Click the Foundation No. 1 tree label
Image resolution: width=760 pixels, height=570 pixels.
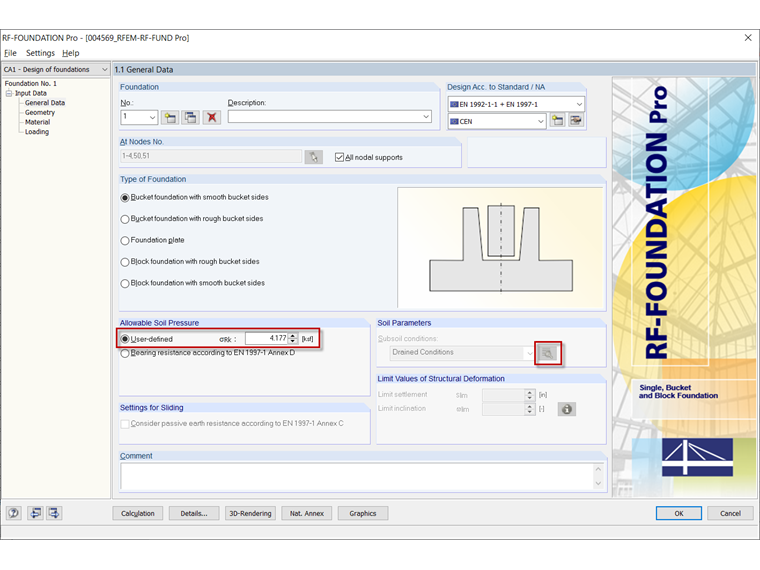tap(31, 83)
